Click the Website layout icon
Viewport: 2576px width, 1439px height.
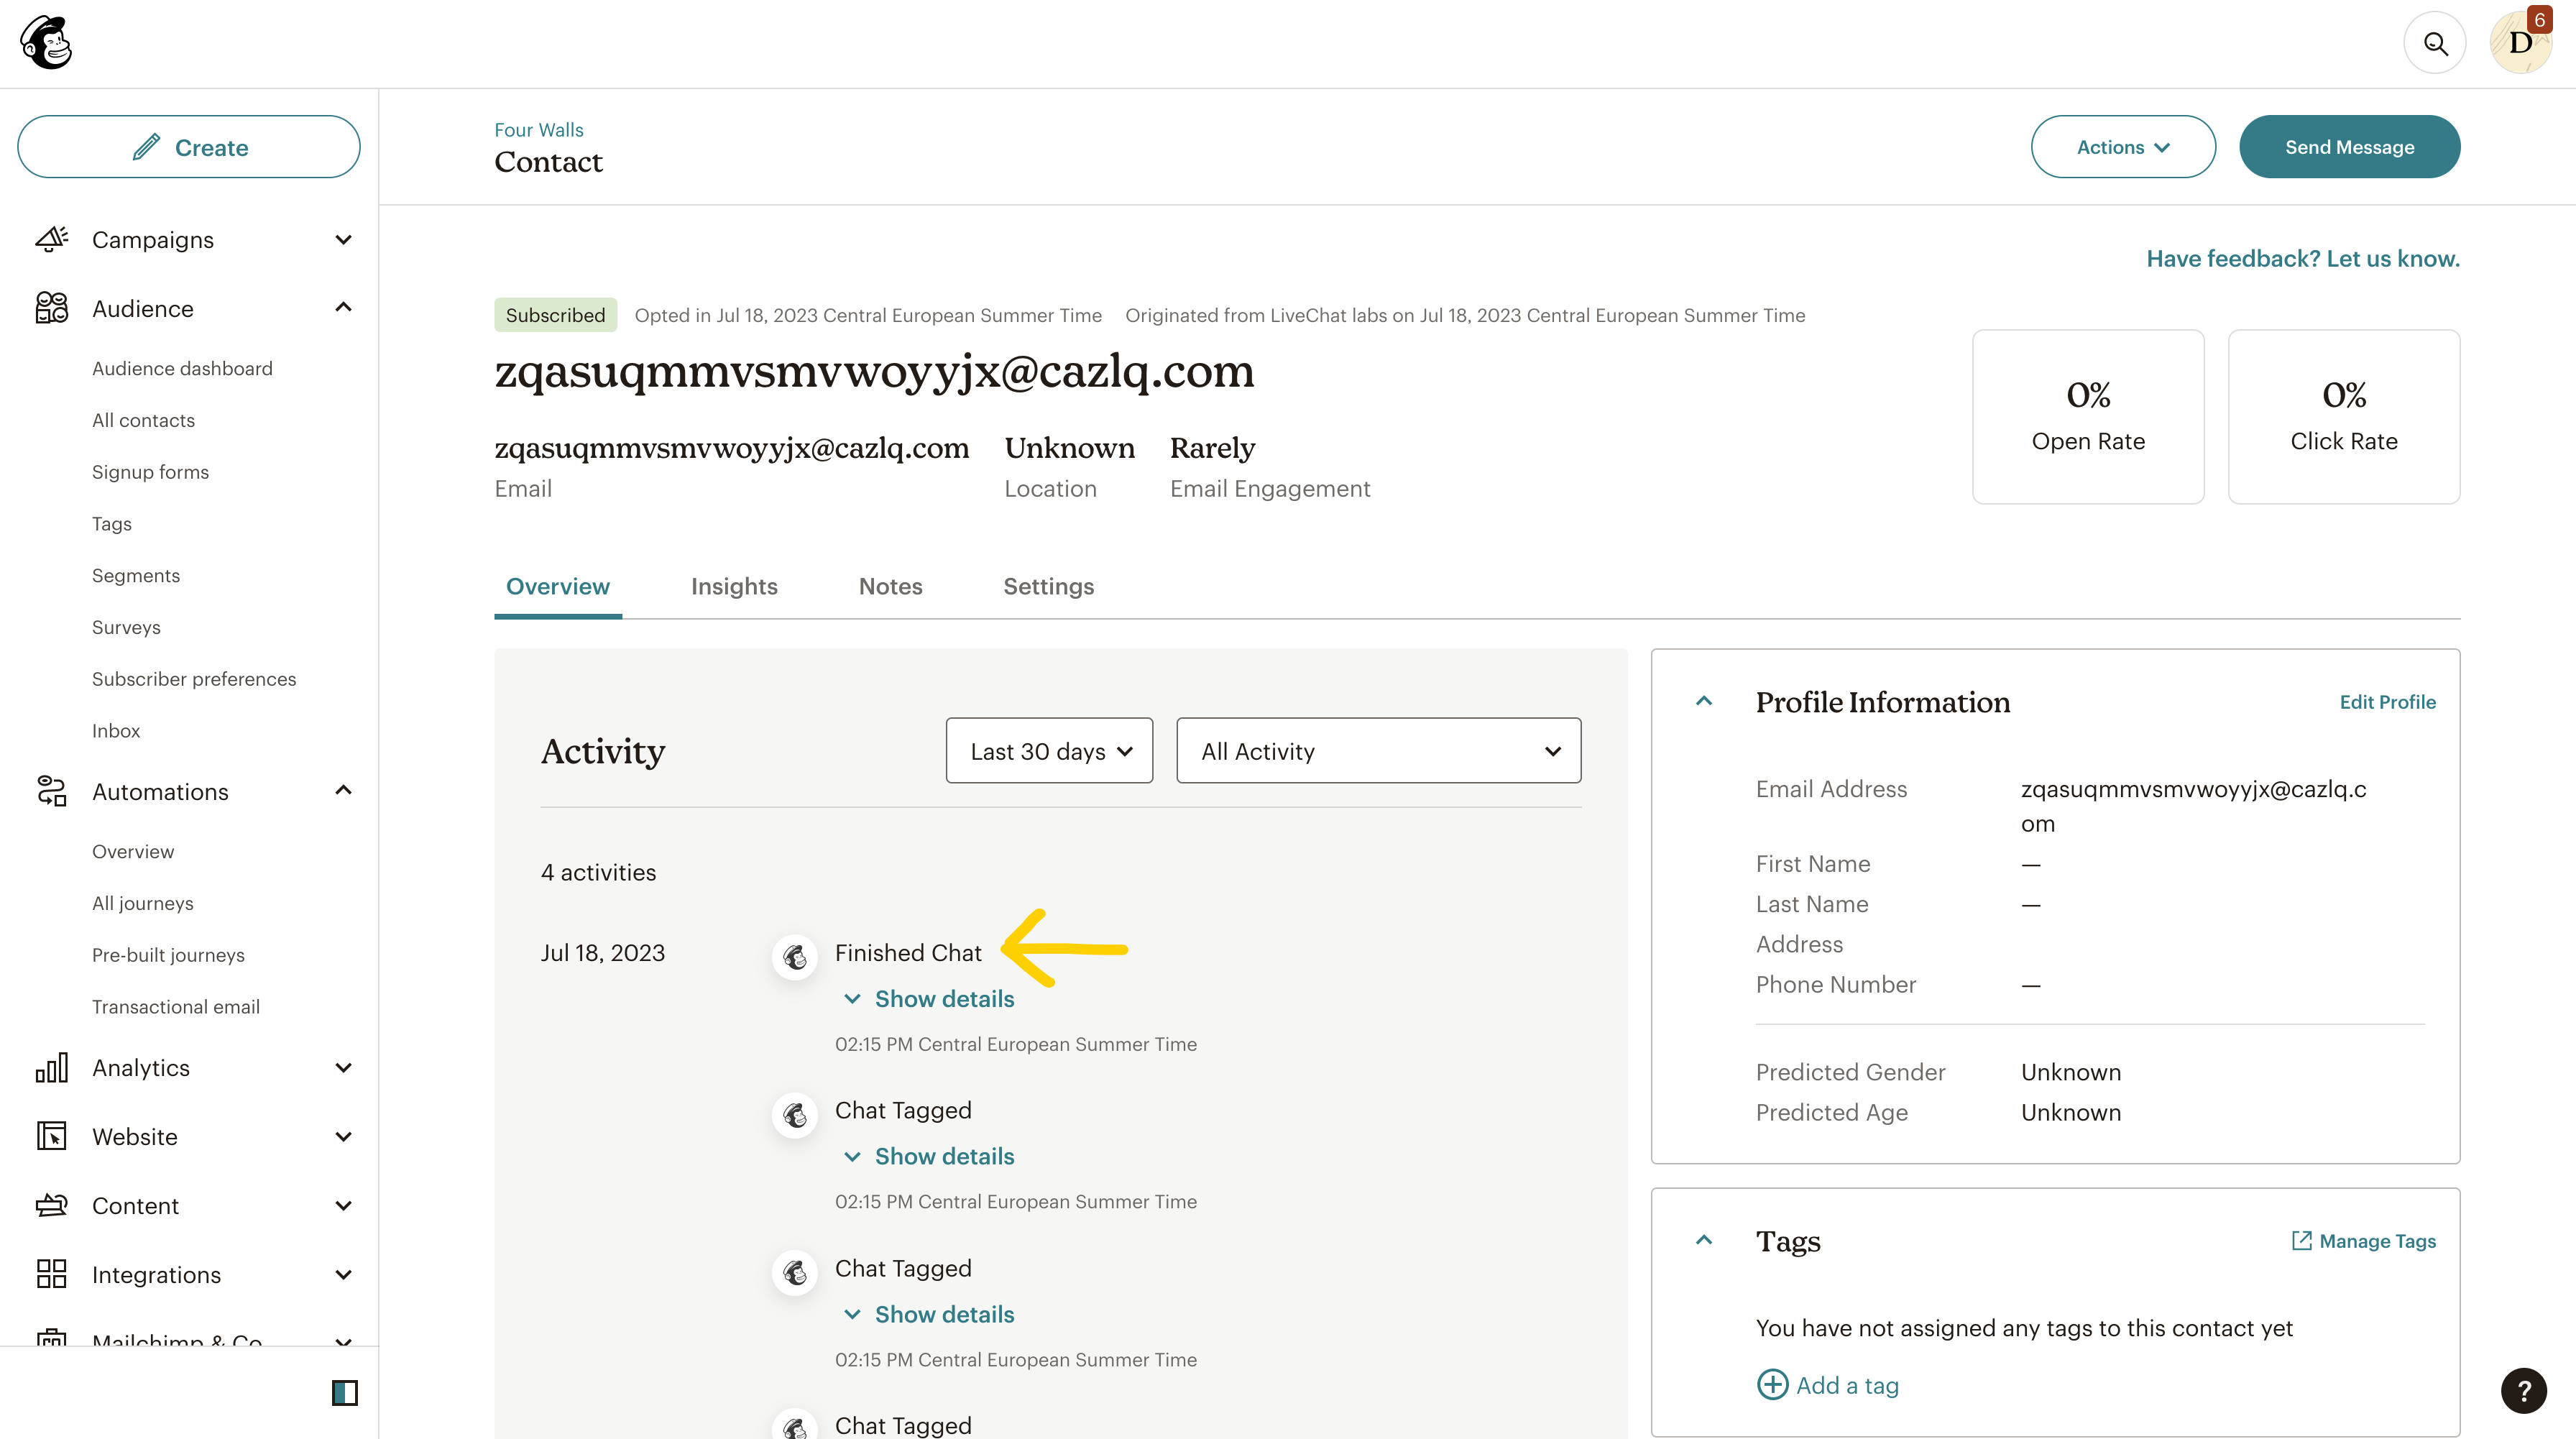(52, 1136)
